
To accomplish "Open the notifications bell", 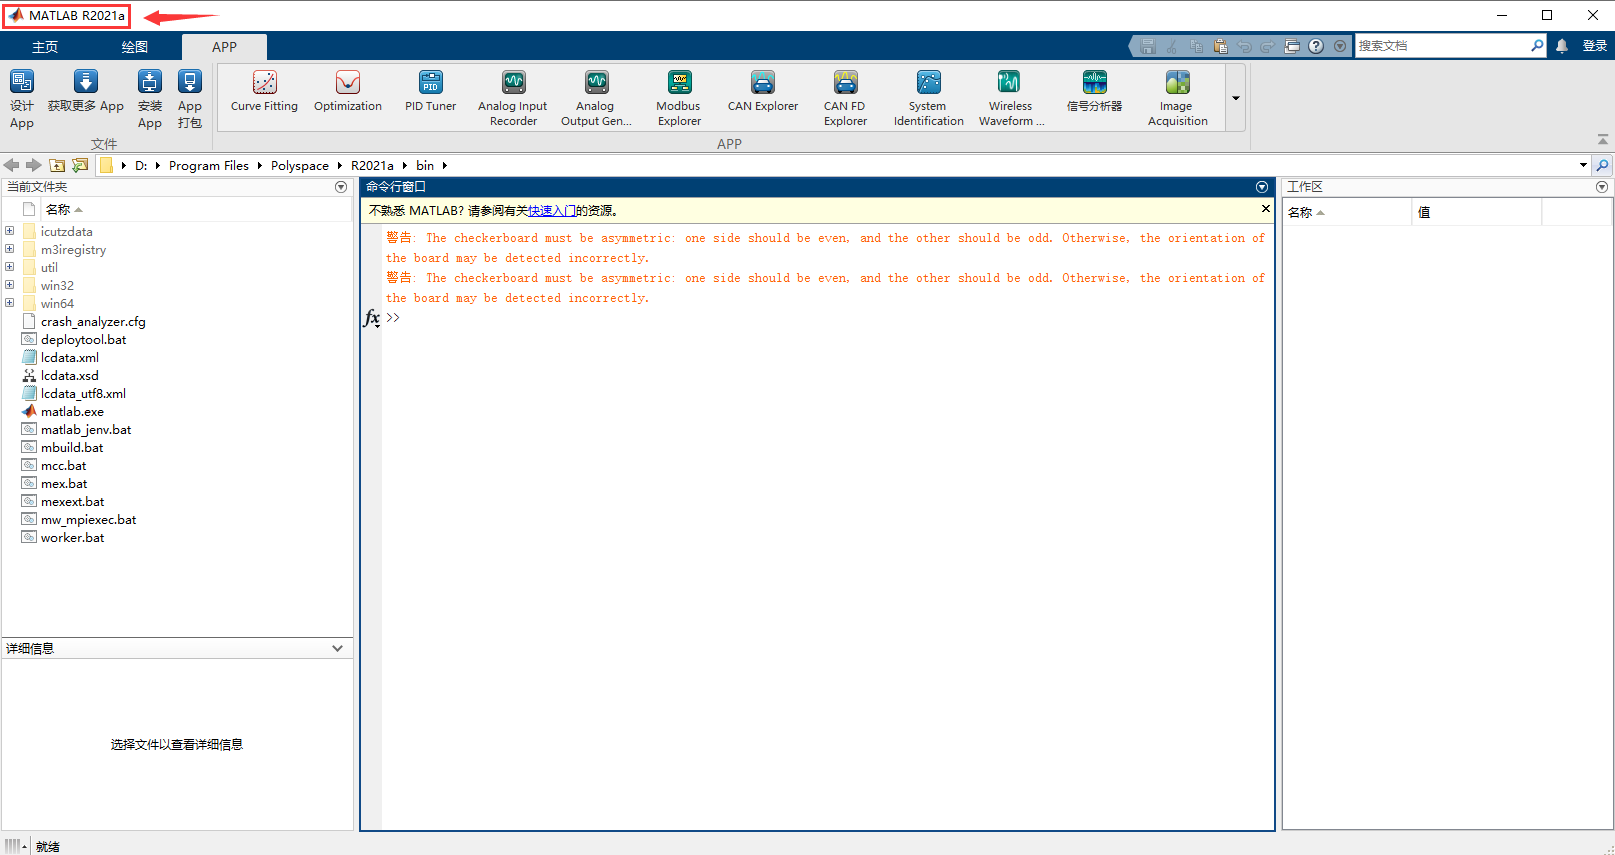I will 1562,46.
